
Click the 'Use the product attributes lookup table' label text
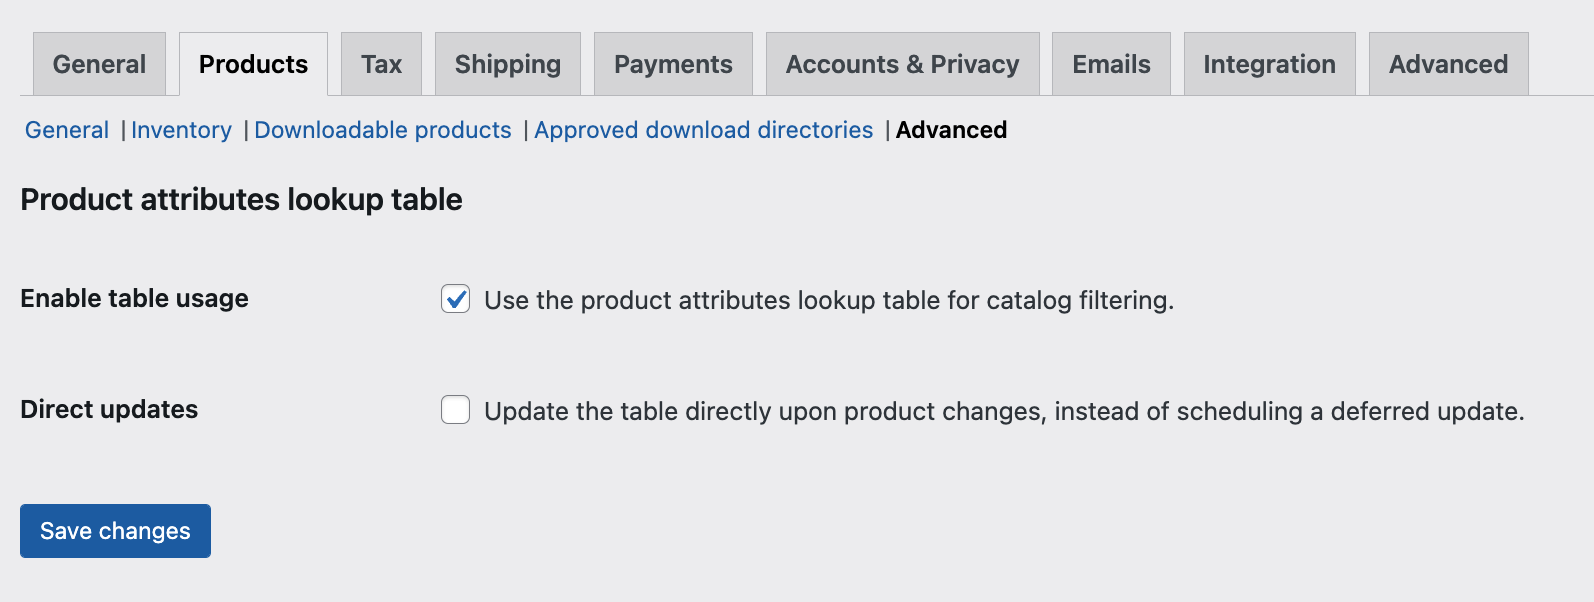coord(828,301)
